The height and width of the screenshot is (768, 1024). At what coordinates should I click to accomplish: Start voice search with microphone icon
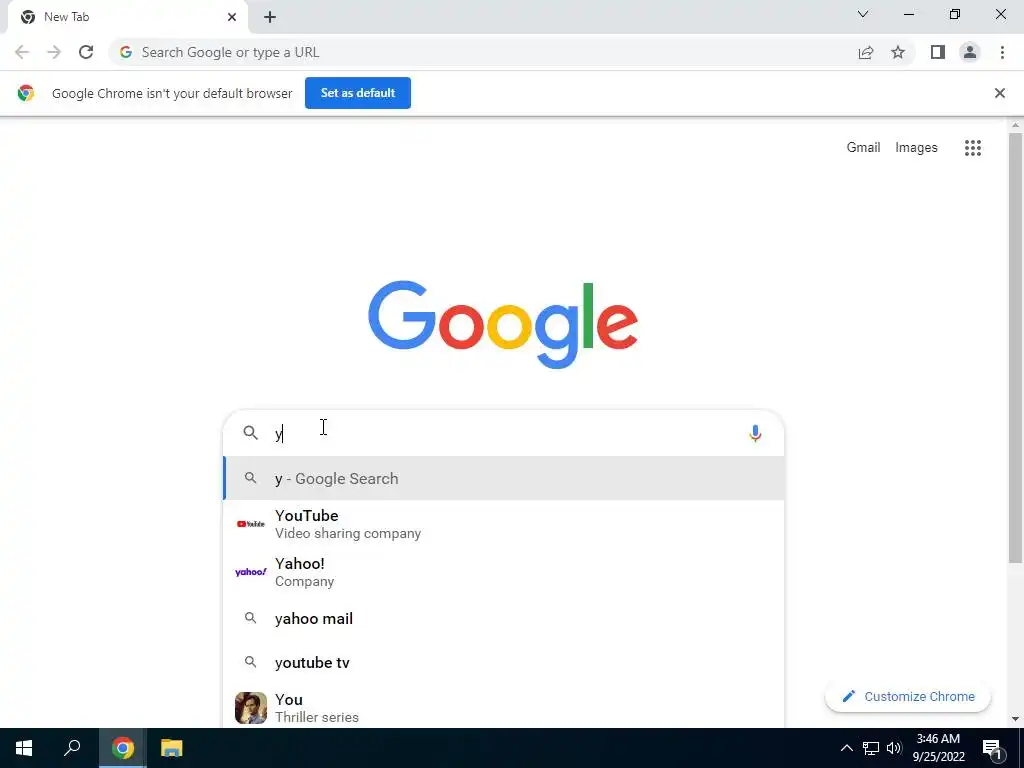point(755,434)
